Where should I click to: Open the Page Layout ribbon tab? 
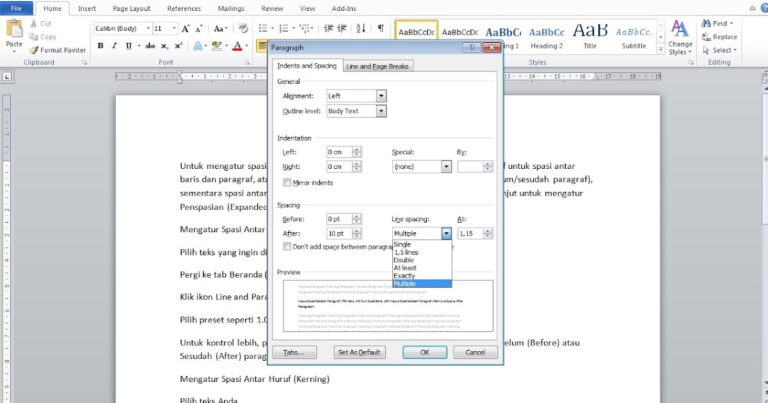point(131,8)
